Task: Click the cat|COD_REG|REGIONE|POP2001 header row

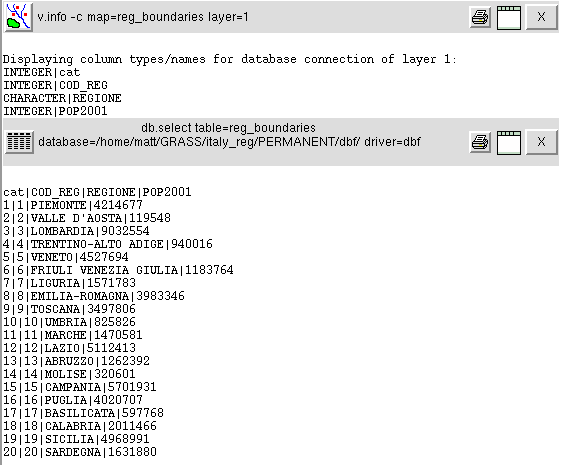Action: coord(97,192)
